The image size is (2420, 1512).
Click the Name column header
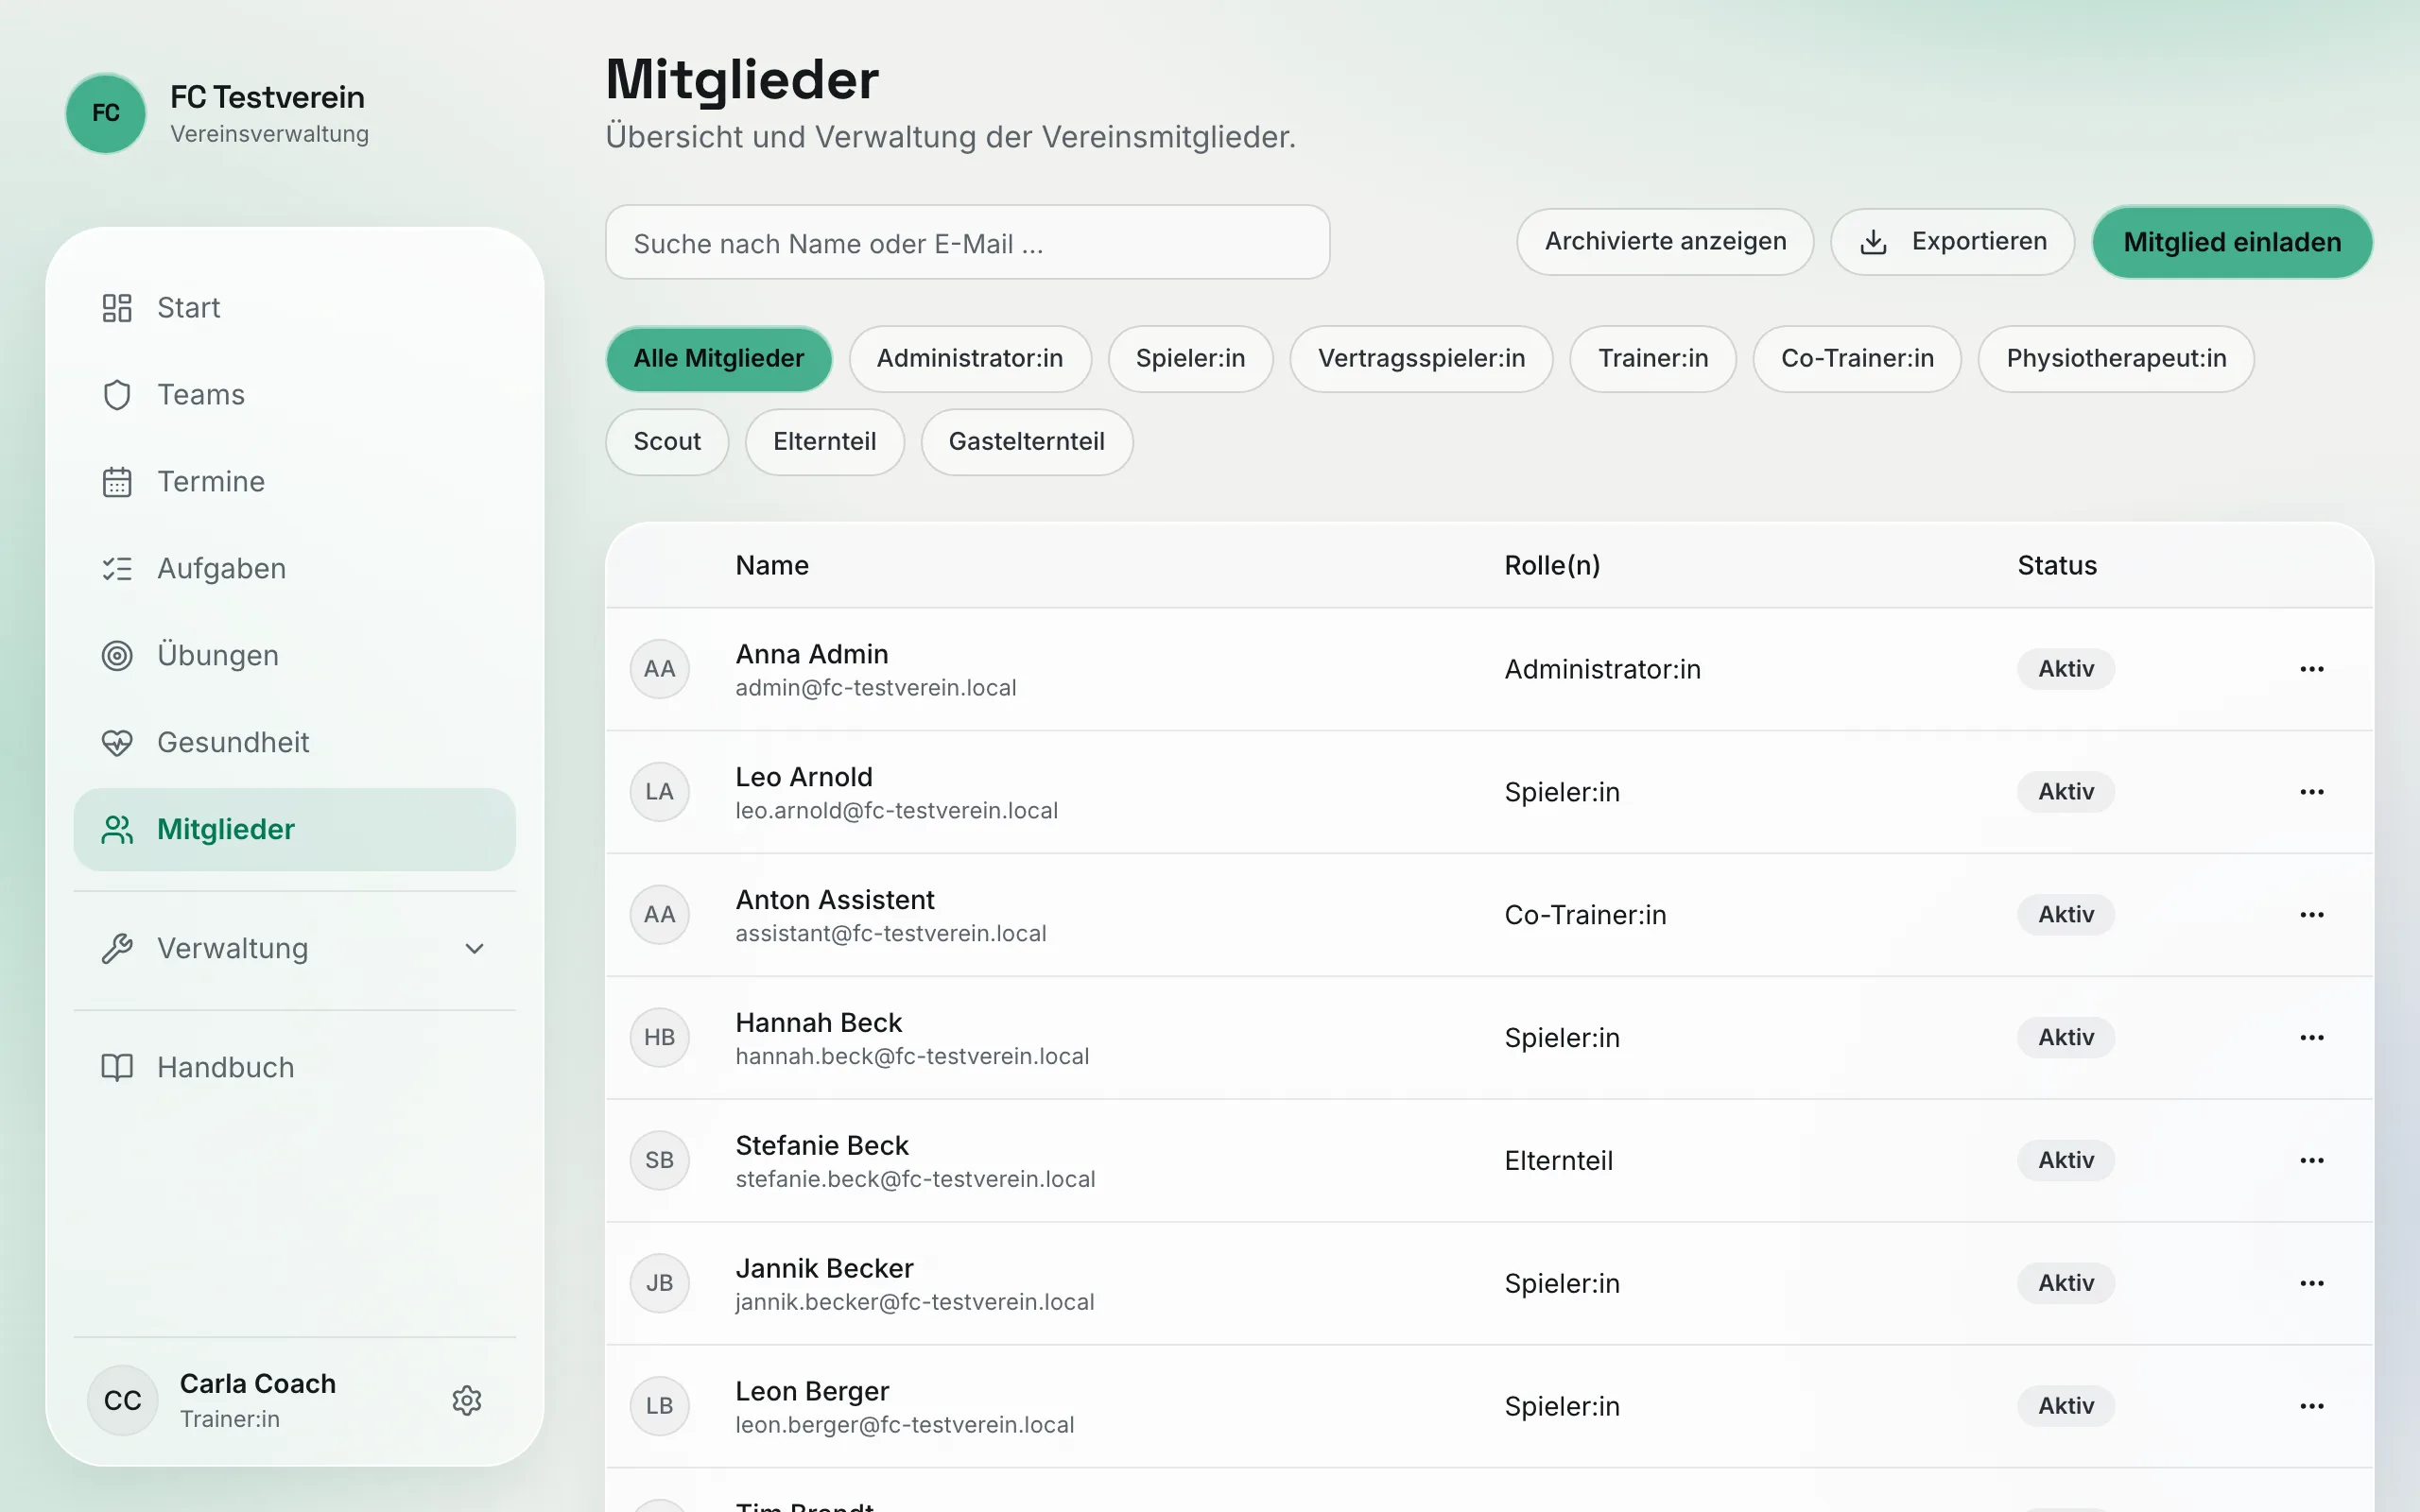point(772,566)
